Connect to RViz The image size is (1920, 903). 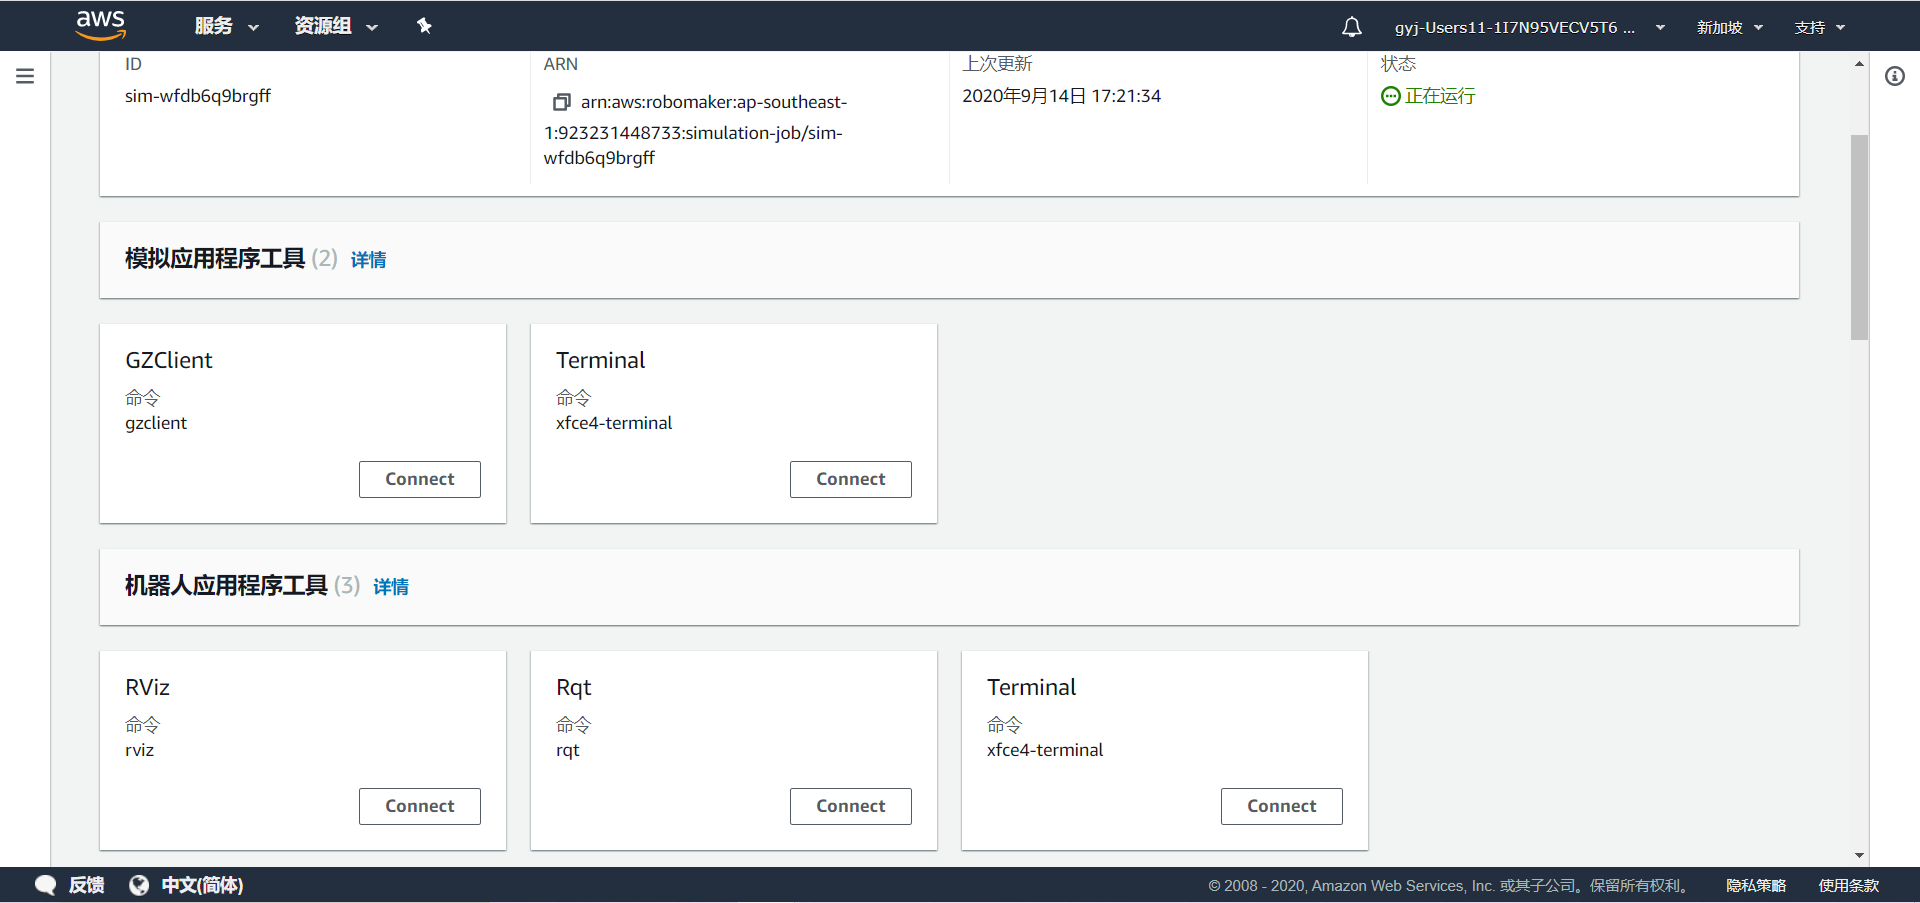[x=420, y=806]
